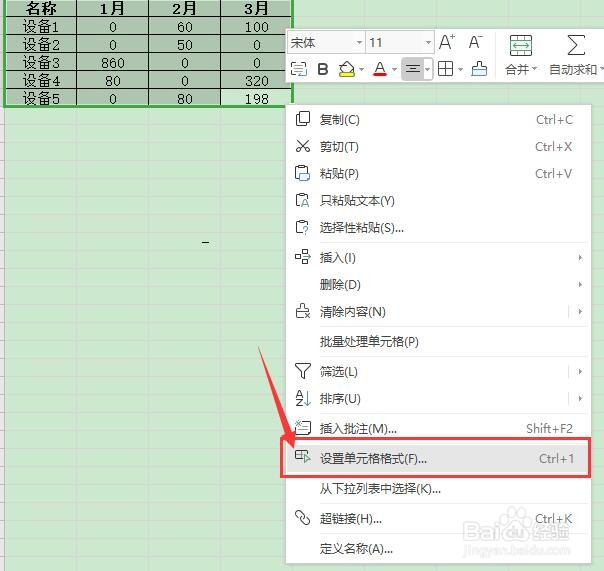This screenshot has width=604, height=571.
Task: Select the cell with value 198
Action: coord(256,98)
